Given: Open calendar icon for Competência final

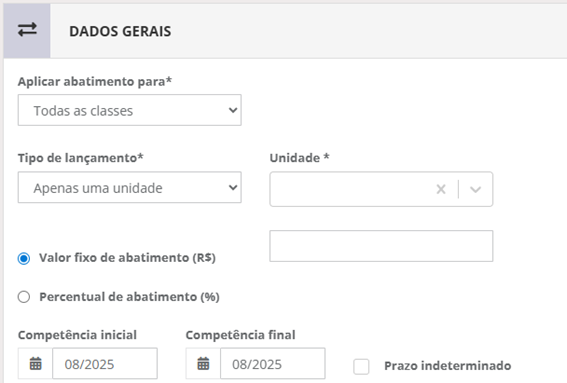Looking at the screenshot, I should pos(203,363).
